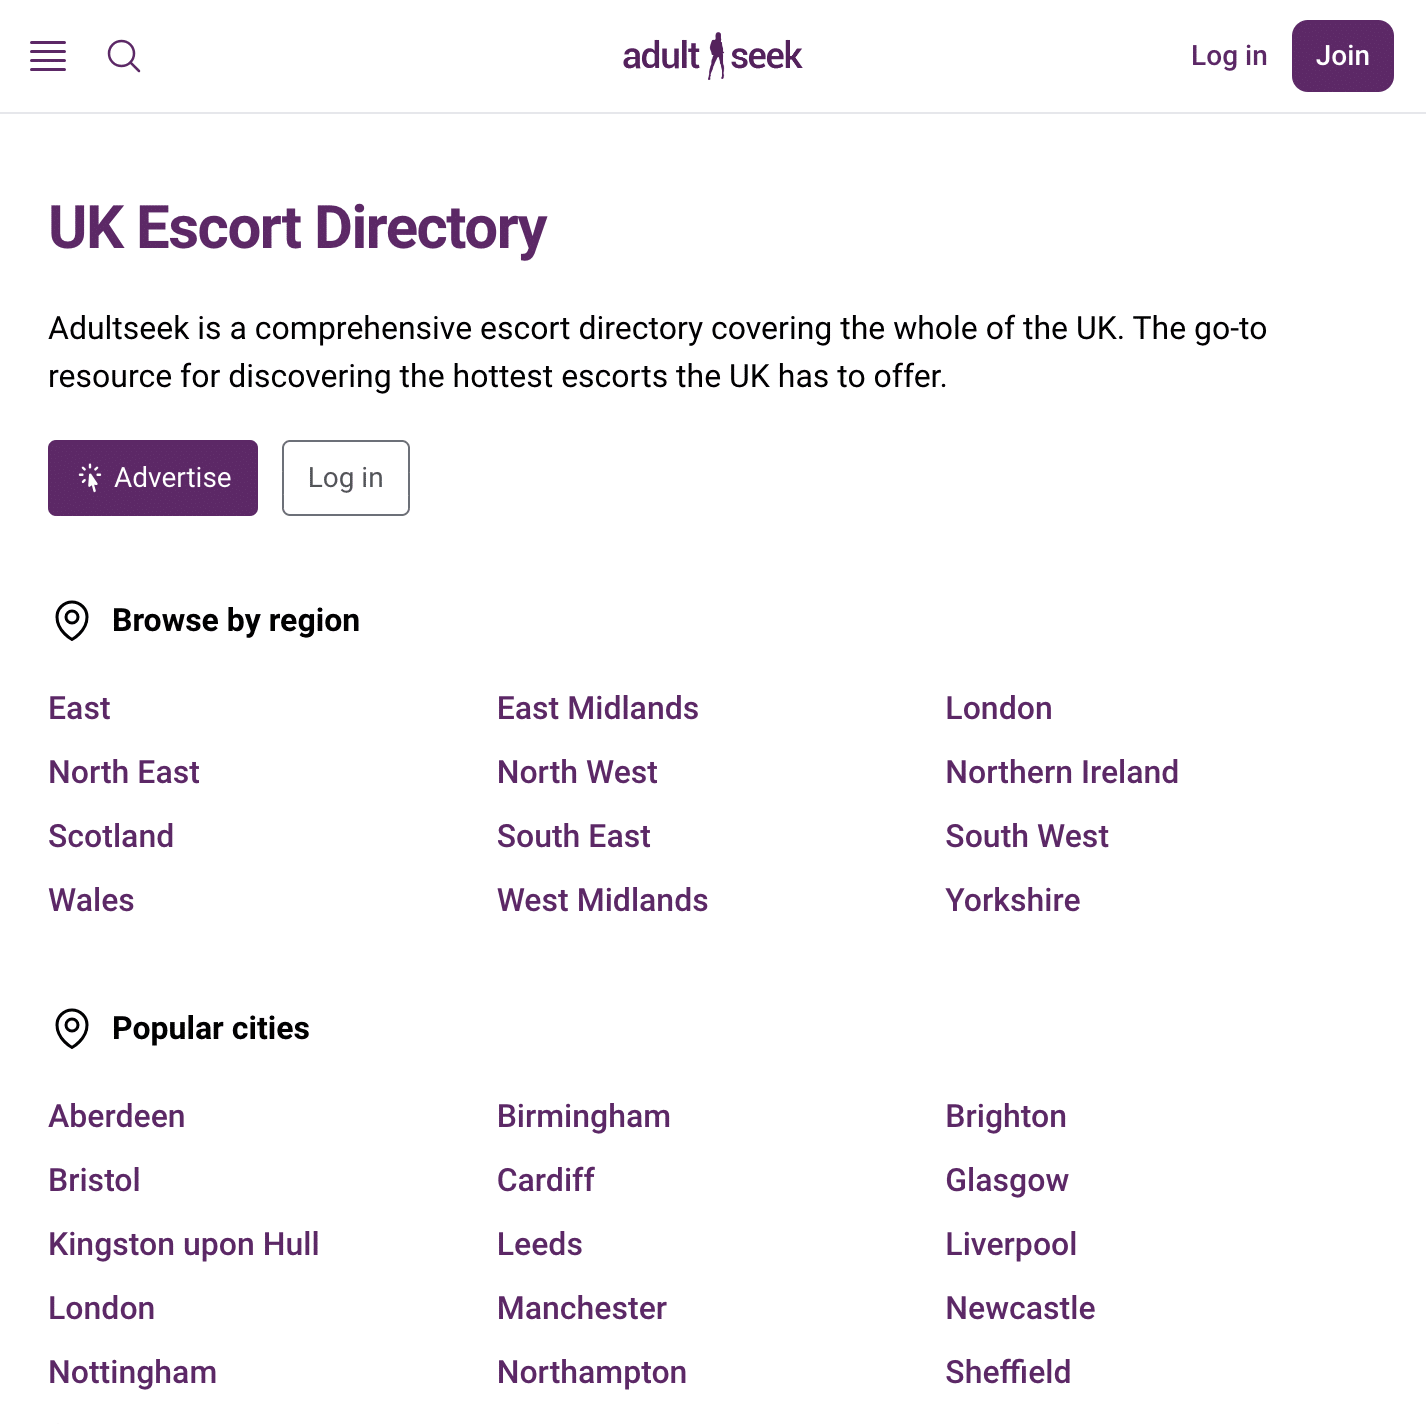Select Kingston upon Hull city
This screenshot has width=1426, height=1424.
point(184,1244)
